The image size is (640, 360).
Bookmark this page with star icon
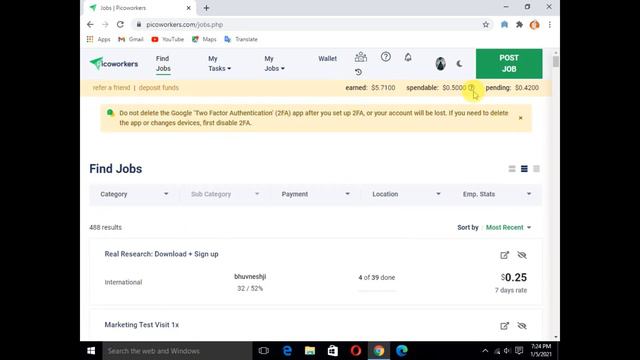point(486,24)
